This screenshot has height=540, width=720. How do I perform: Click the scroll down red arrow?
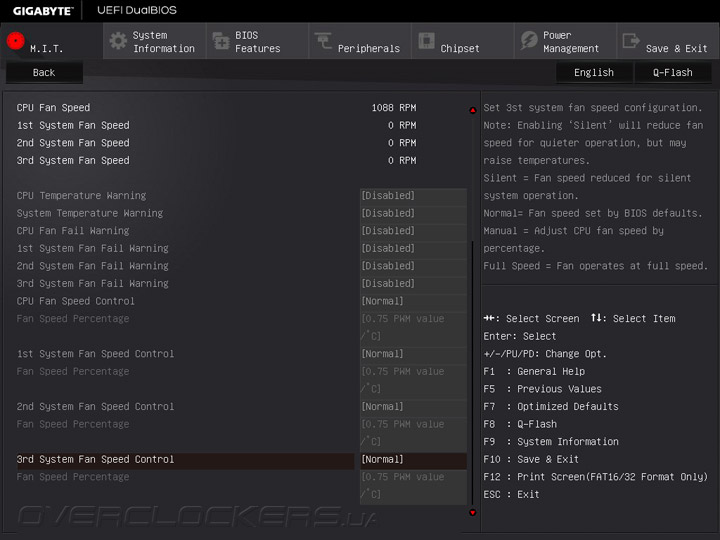pos(472,512)
